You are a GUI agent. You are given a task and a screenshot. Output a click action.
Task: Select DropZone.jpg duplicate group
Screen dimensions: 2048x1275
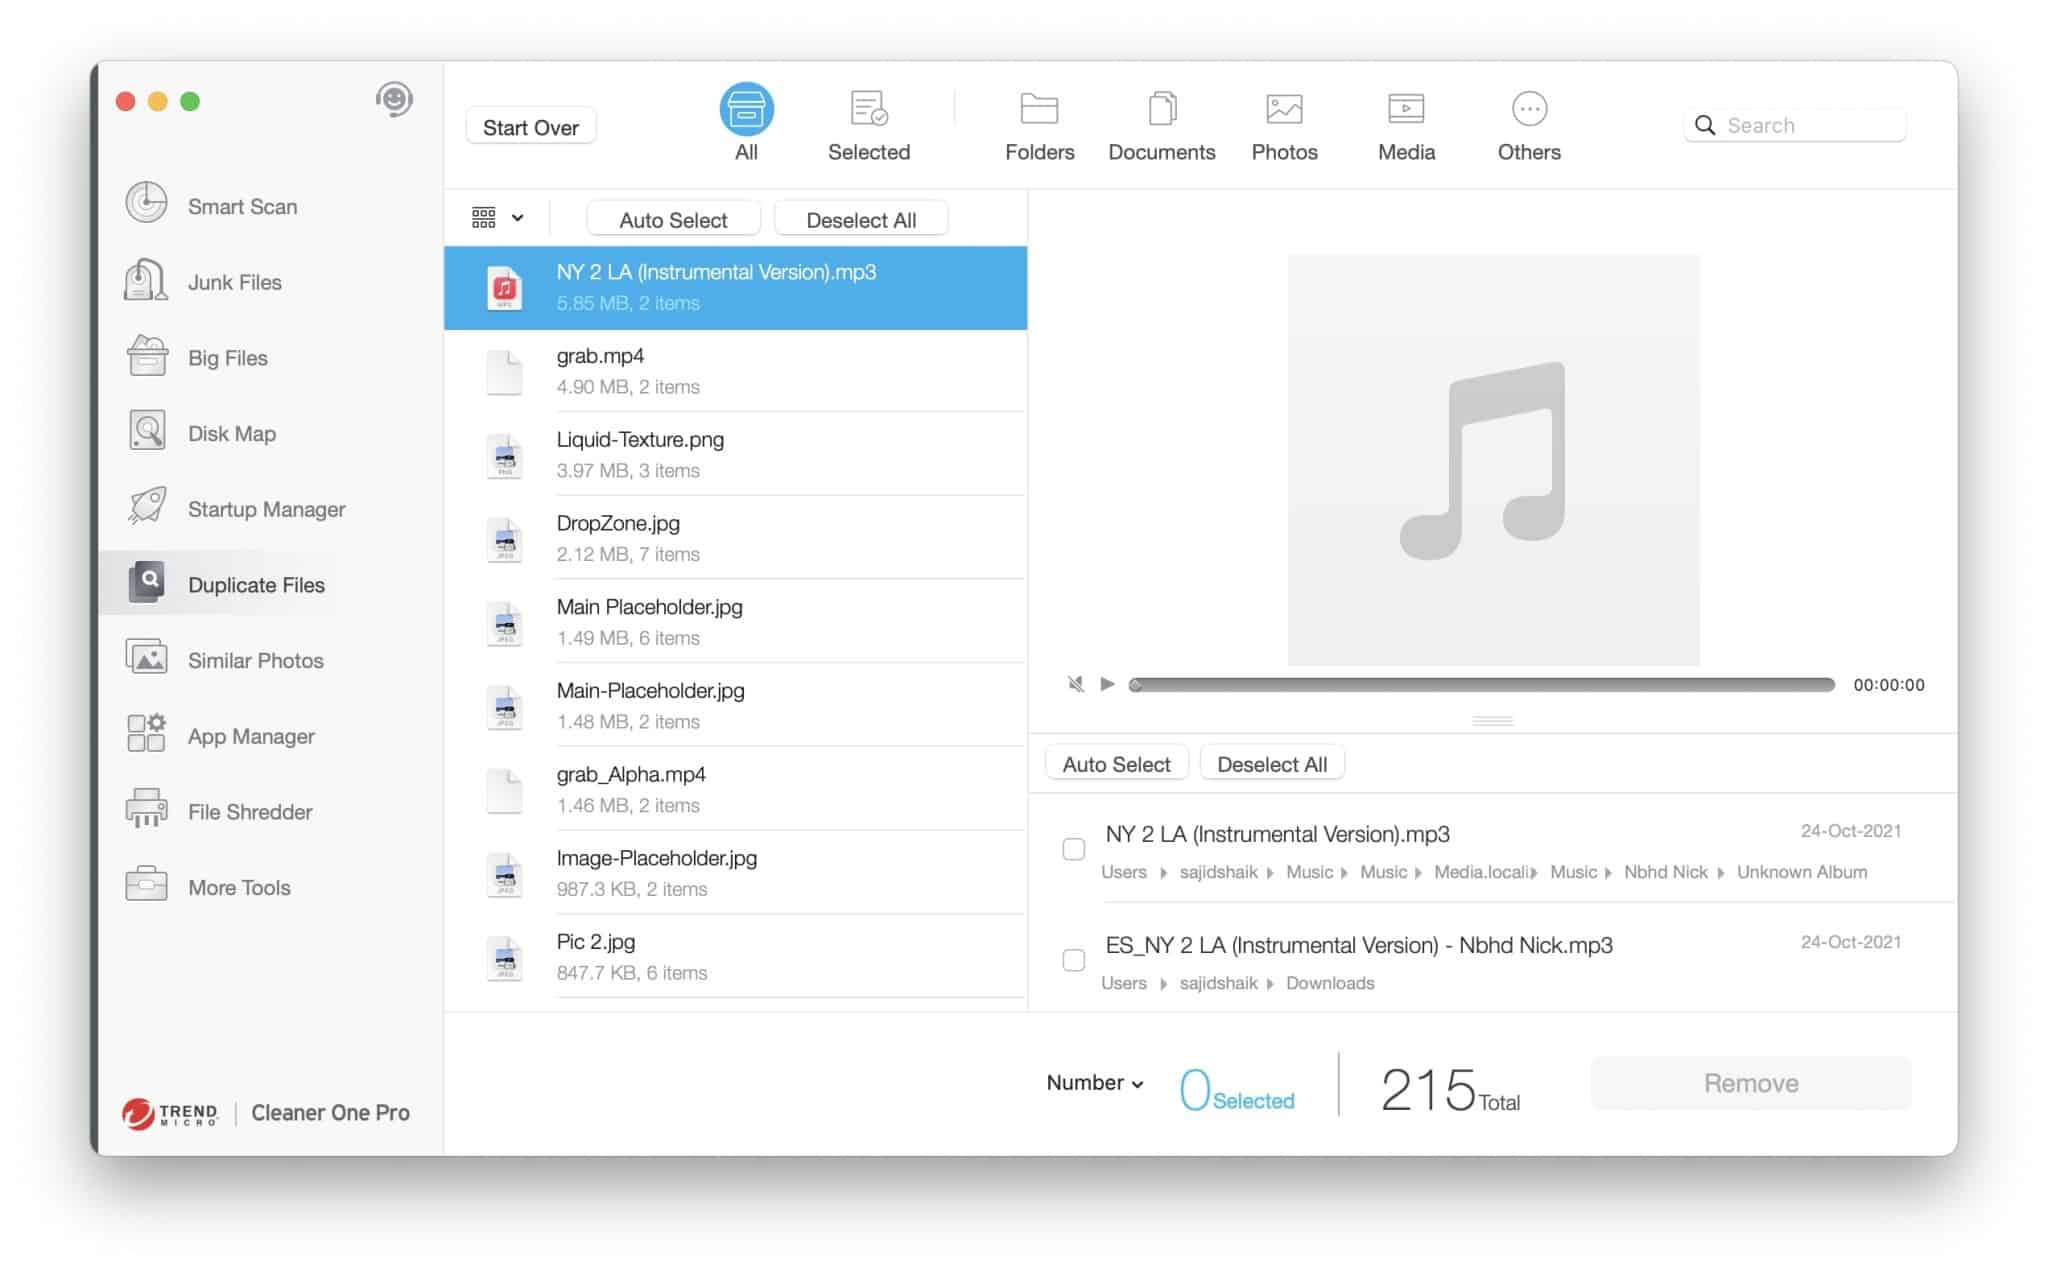(x=735, y=538)
